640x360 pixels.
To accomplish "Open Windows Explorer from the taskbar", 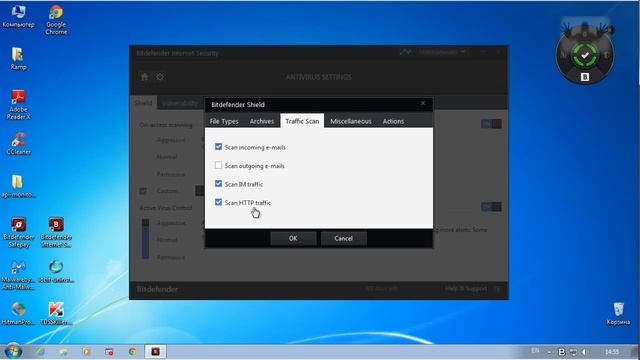I will click(x=63, y=351).
